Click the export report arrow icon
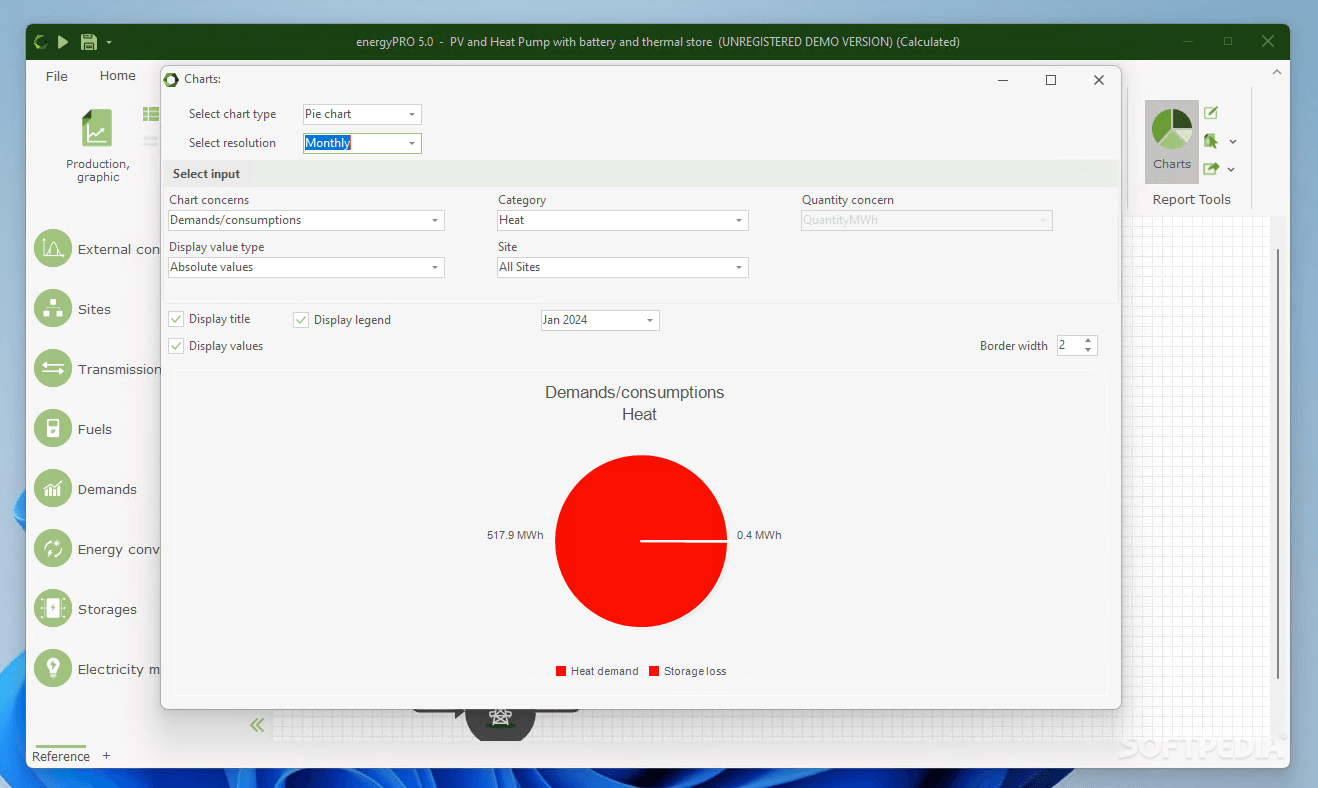 [1211, 169]
